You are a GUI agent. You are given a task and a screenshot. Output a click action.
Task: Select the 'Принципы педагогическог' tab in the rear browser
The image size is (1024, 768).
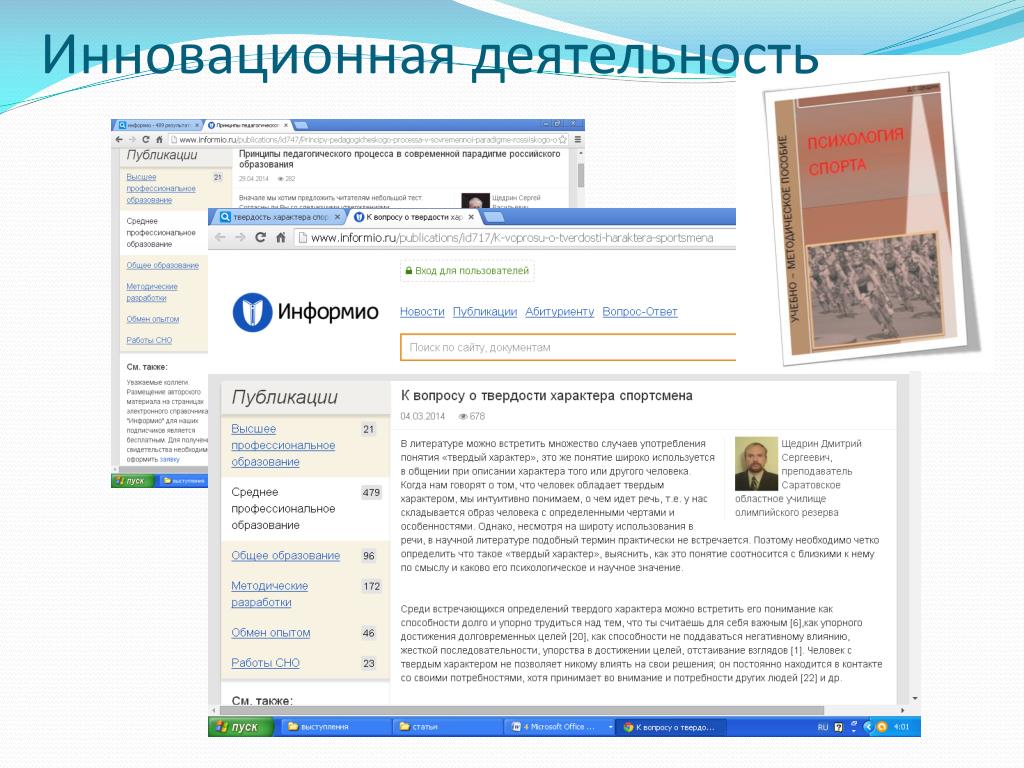pos(248,125)
